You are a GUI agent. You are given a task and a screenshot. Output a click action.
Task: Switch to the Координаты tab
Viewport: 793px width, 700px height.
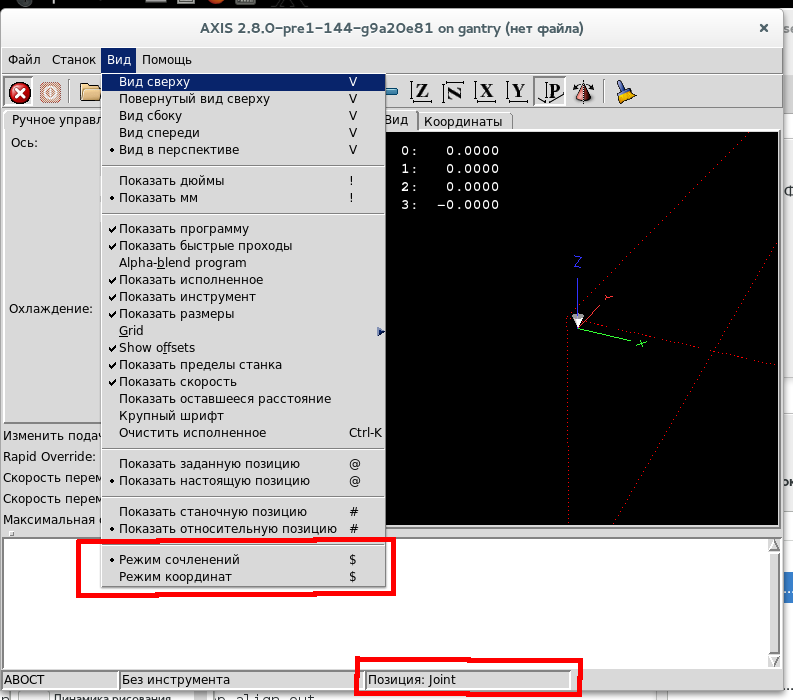pyautogui.click(x=463, y=122)
